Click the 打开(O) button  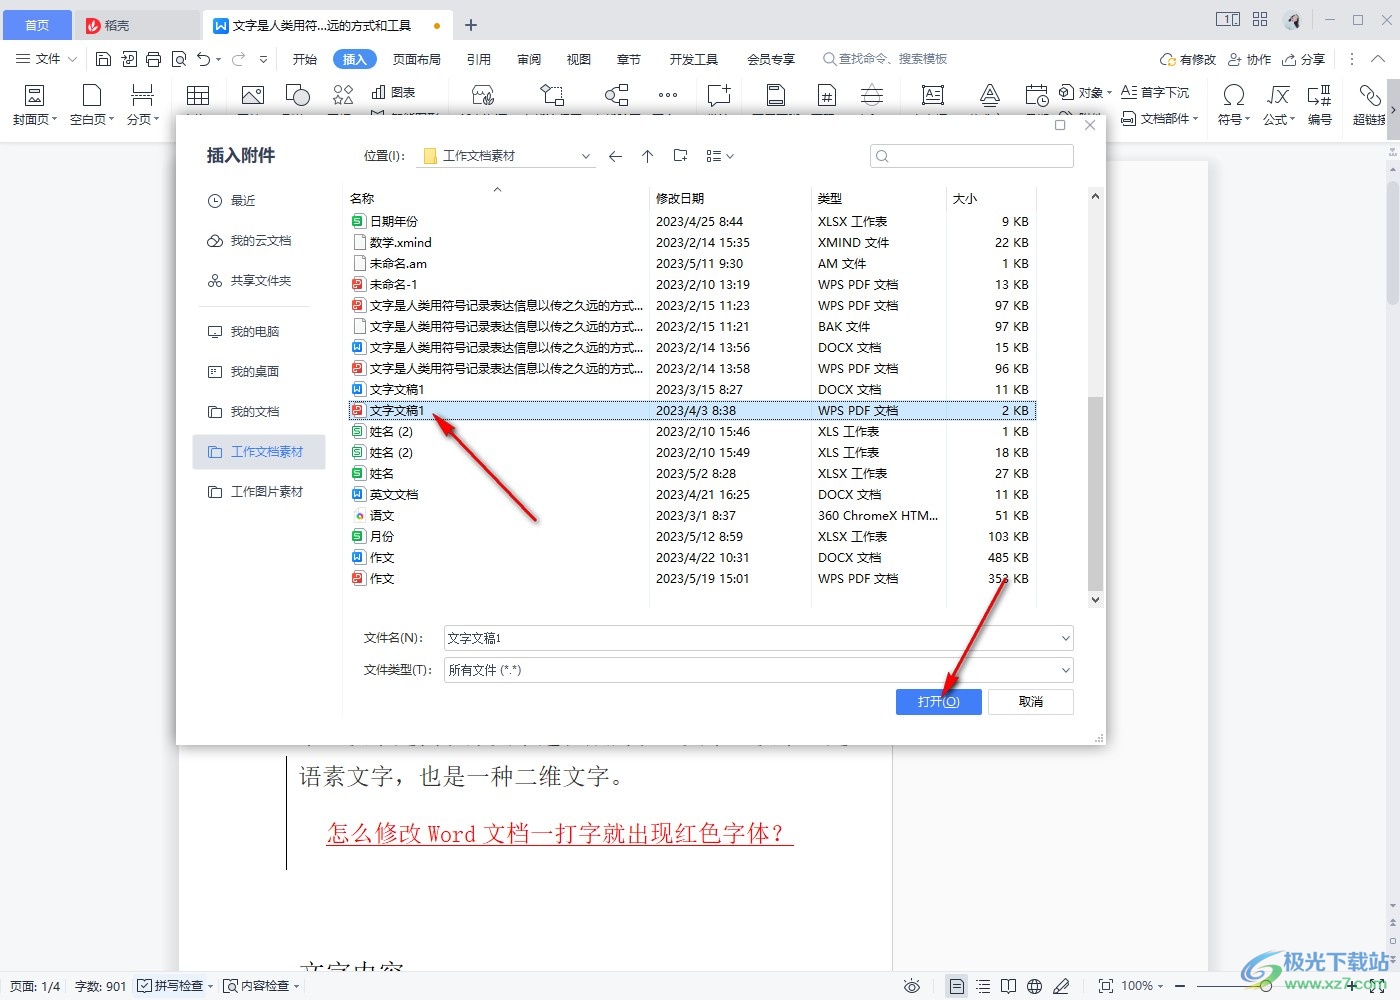tap(938, 702)
